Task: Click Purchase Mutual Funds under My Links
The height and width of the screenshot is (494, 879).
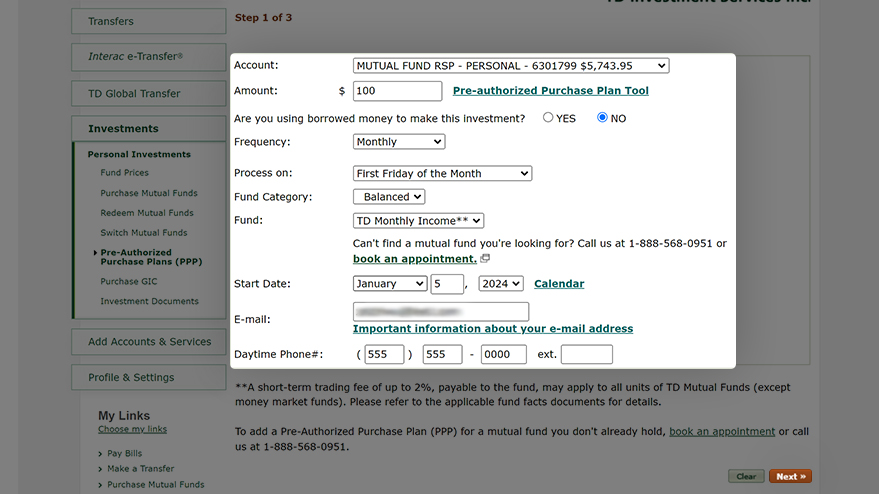Action: click(156, 484)
